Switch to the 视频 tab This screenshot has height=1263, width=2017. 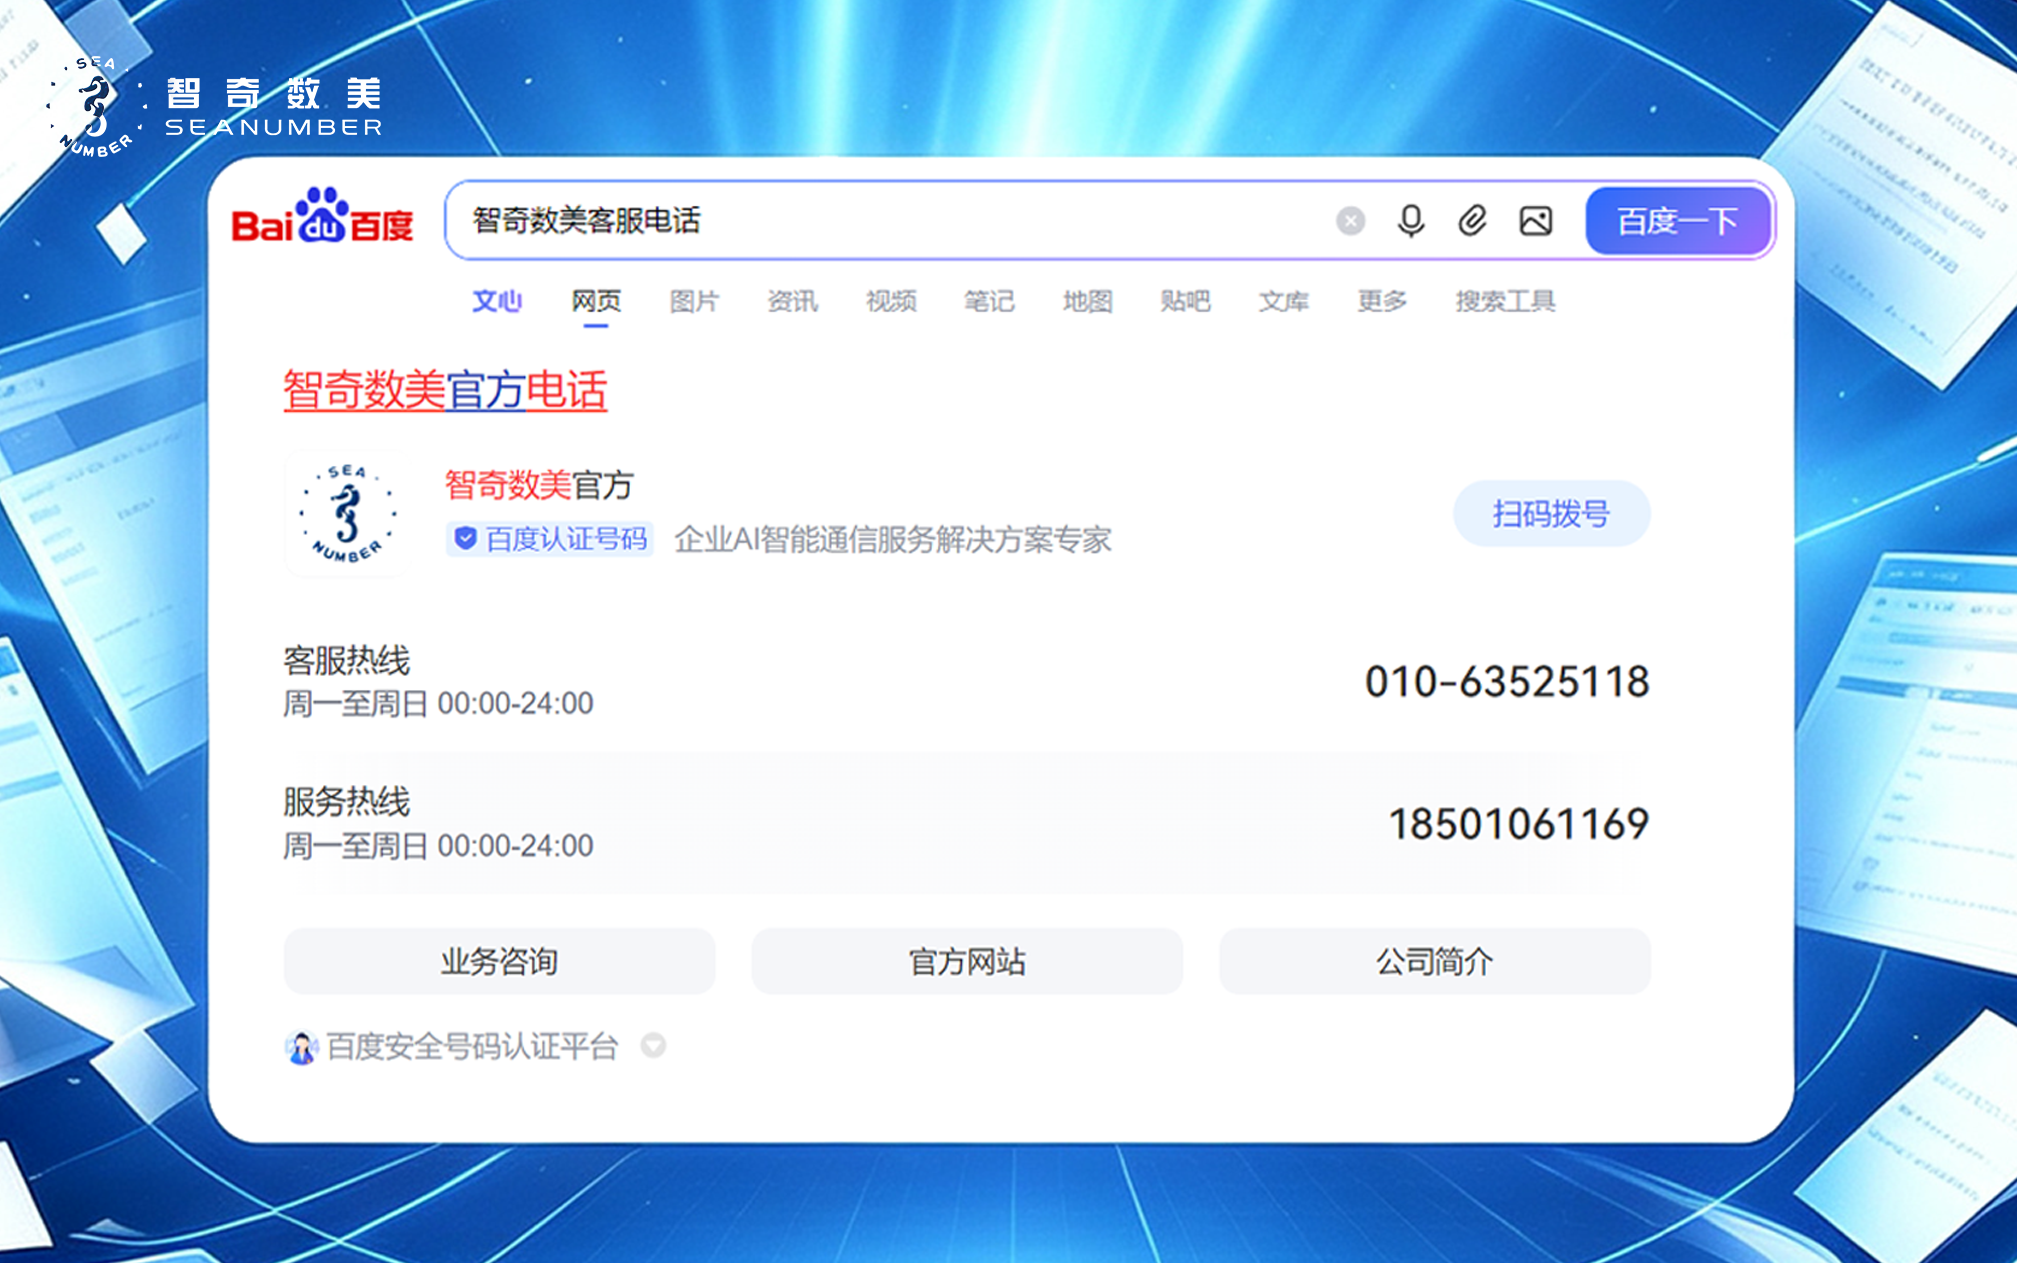coord(891,301)
